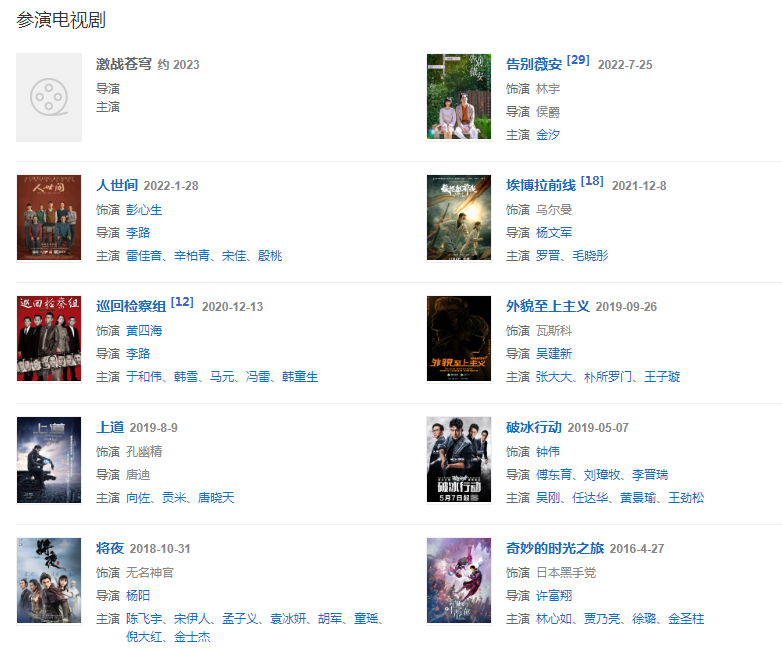
Task: Open the 巡回检察组 poster image
Action: (x=49, y=339)
